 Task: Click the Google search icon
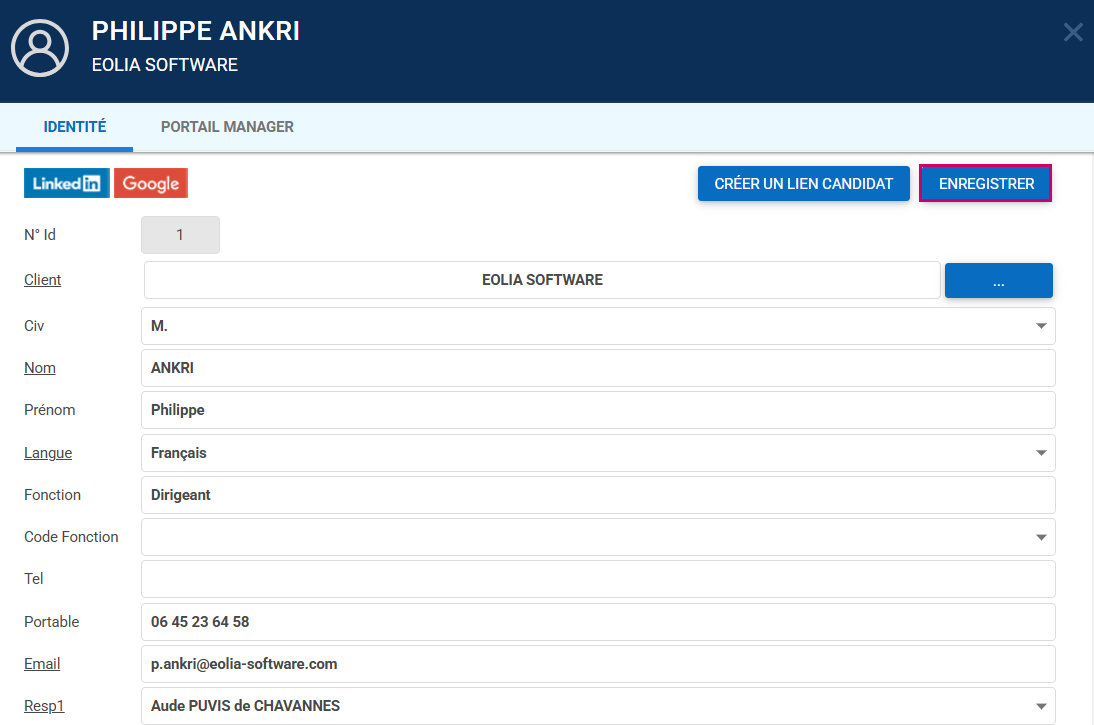coord(151,183)
